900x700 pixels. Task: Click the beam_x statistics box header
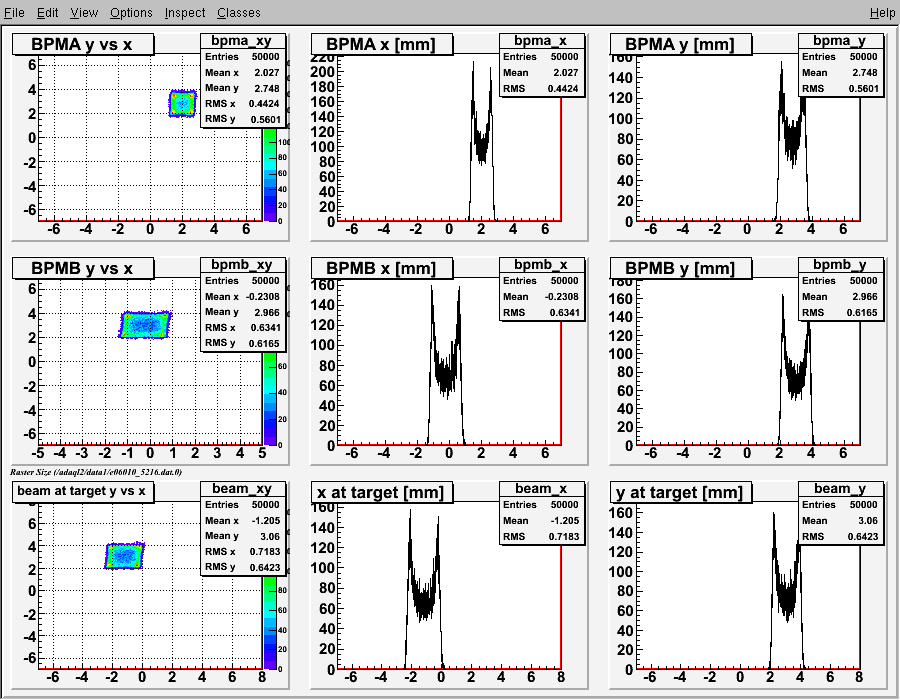(x=541, y=488)
